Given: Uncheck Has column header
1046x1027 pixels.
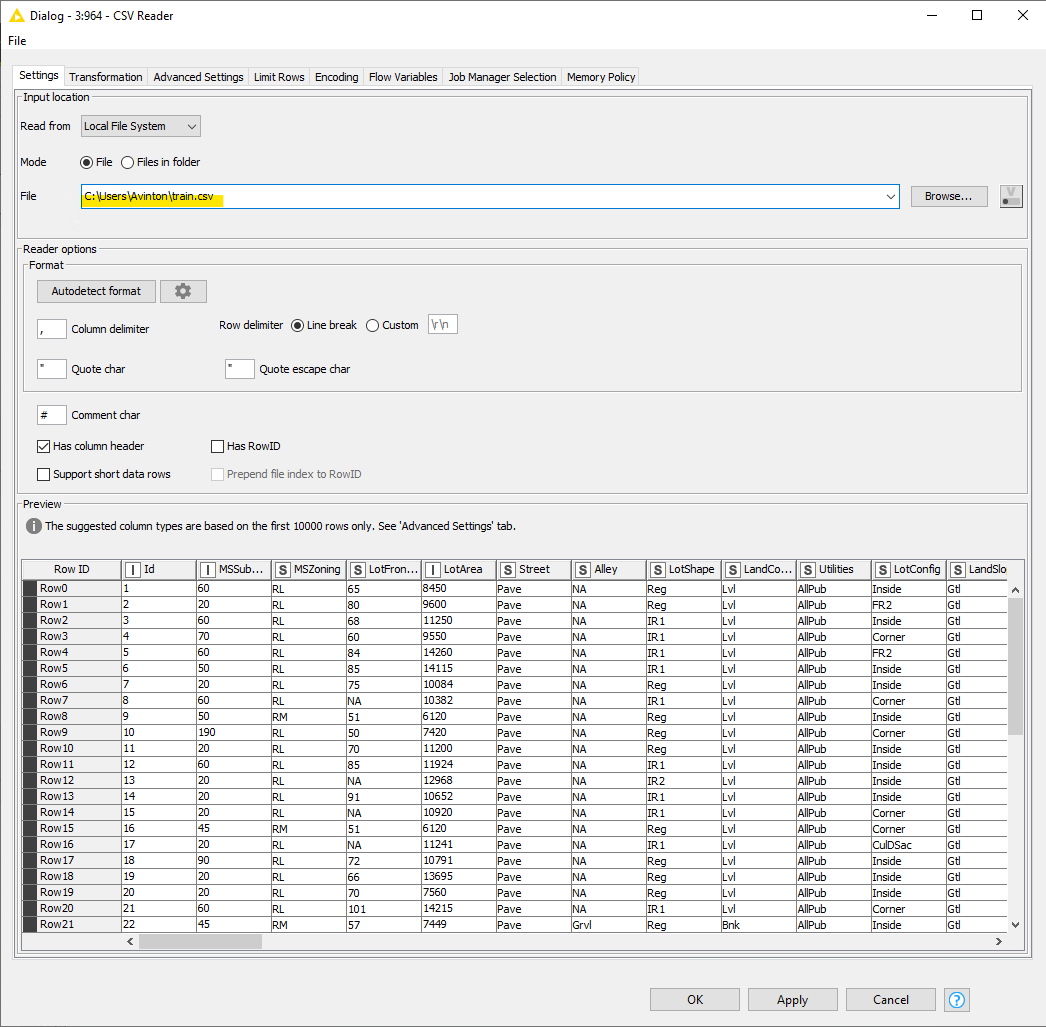Looking at the screenshot, I should pyautogui.click(x=43, y=446).
